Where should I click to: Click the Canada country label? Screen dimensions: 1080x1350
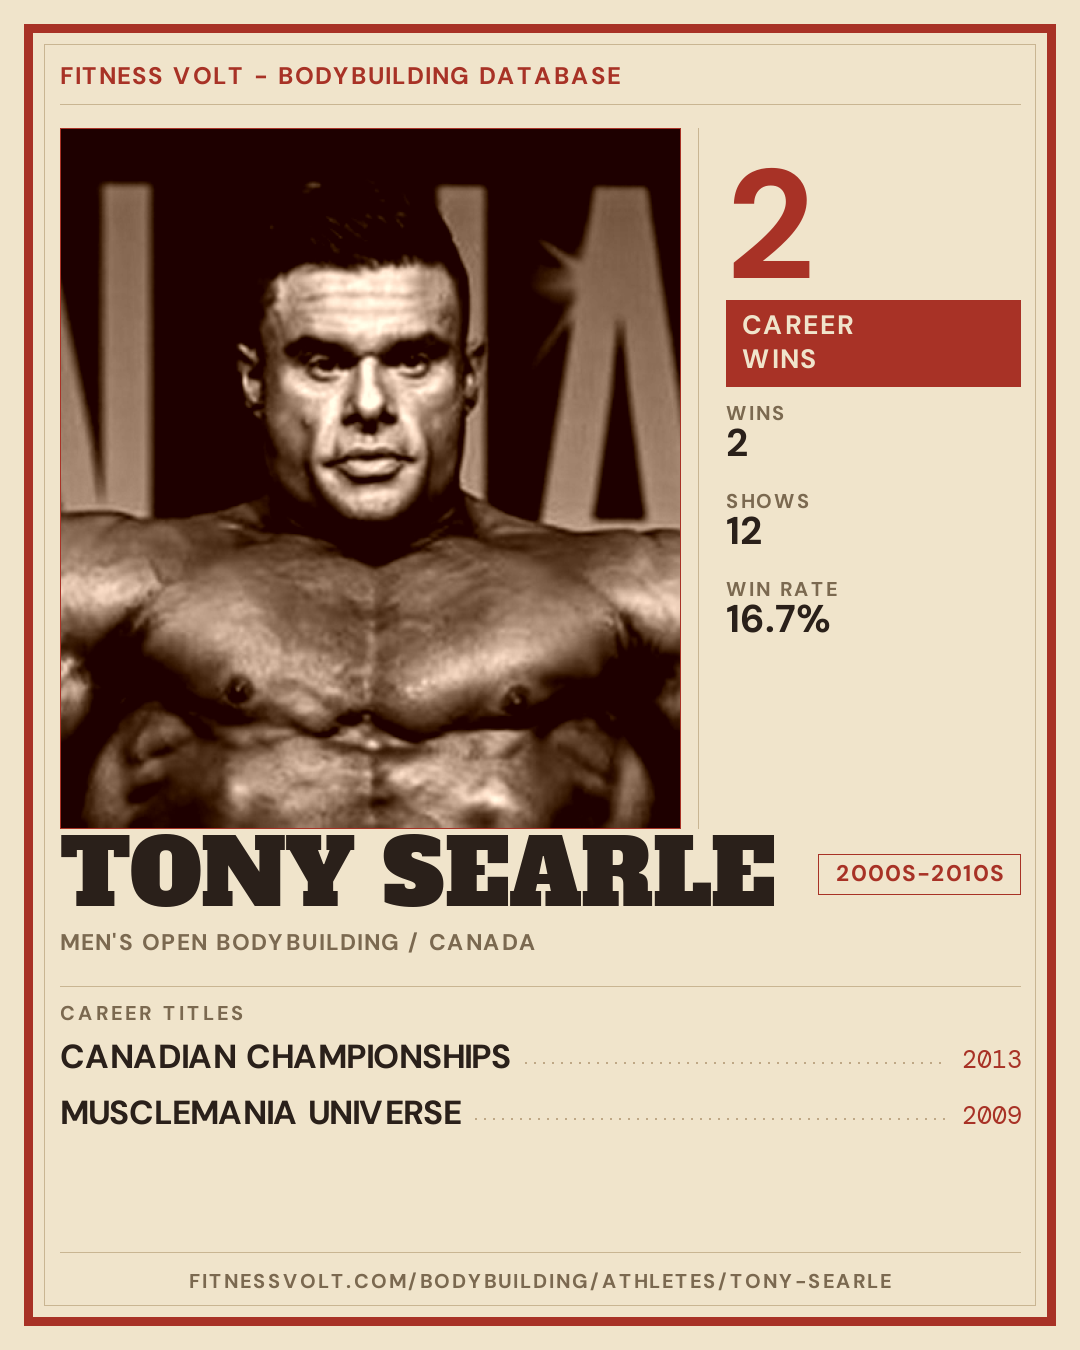click(482, 942)
